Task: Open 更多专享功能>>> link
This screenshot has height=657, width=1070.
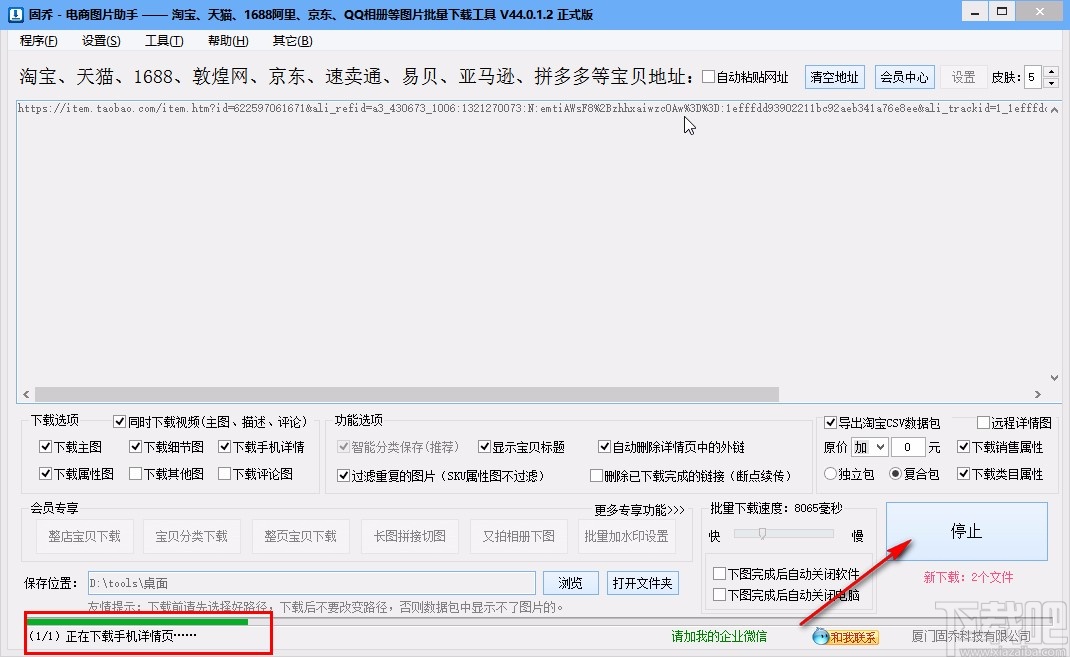Action: (639, 510)
